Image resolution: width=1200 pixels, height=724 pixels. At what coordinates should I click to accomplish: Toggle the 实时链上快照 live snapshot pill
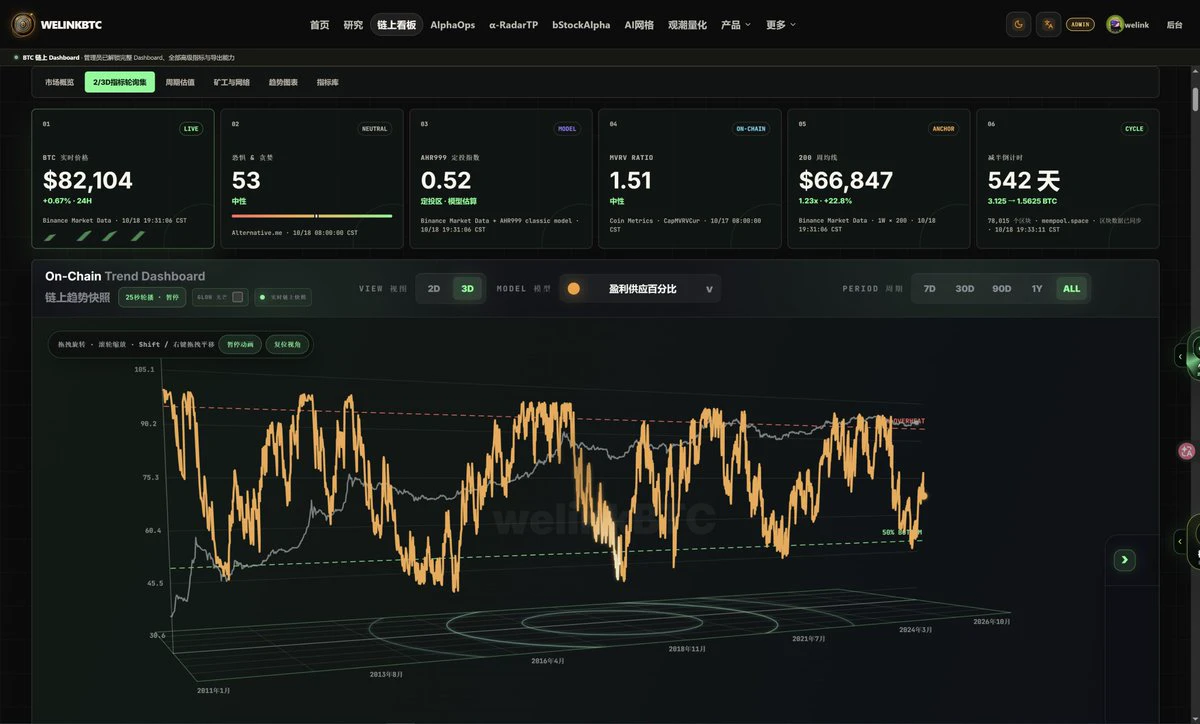coord(283,297)
